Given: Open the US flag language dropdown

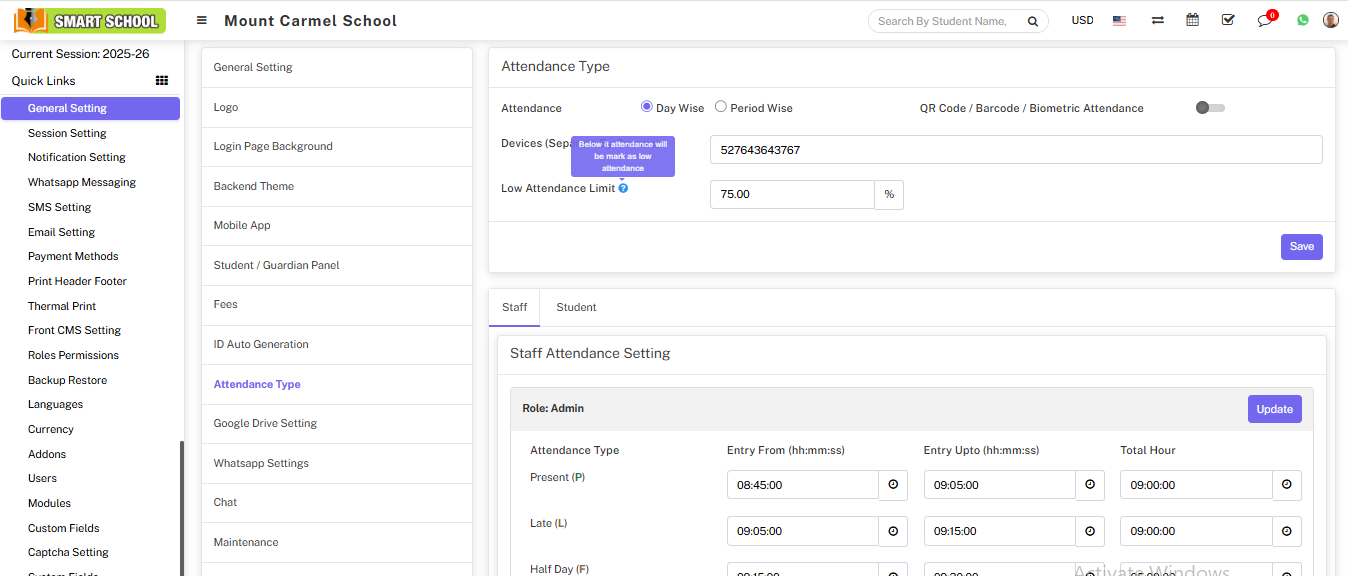Looking at the screenshot, I should [1119, 20].
